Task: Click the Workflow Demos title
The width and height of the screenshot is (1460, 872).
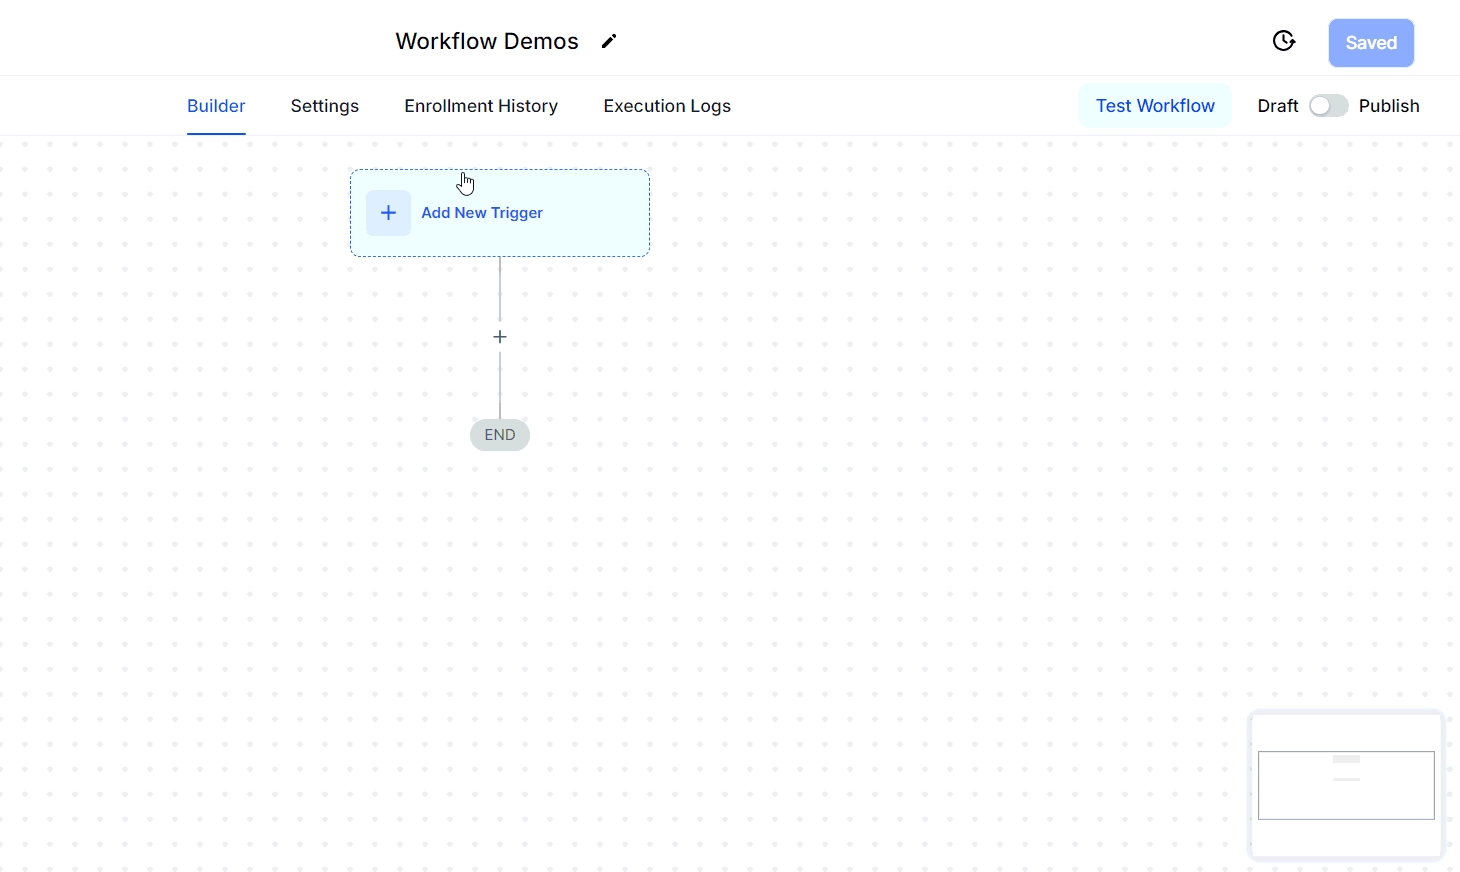Action: click(487, 41)
